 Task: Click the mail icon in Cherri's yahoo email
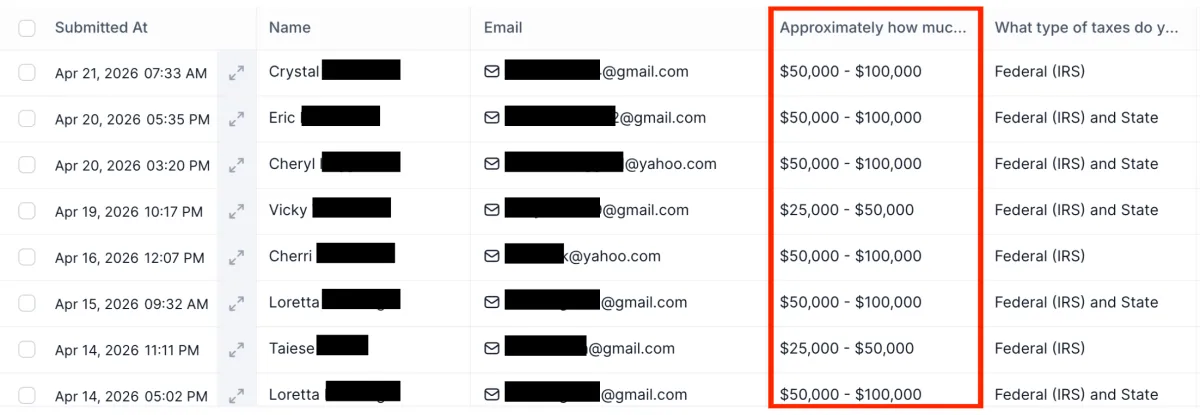click(492, 257)
